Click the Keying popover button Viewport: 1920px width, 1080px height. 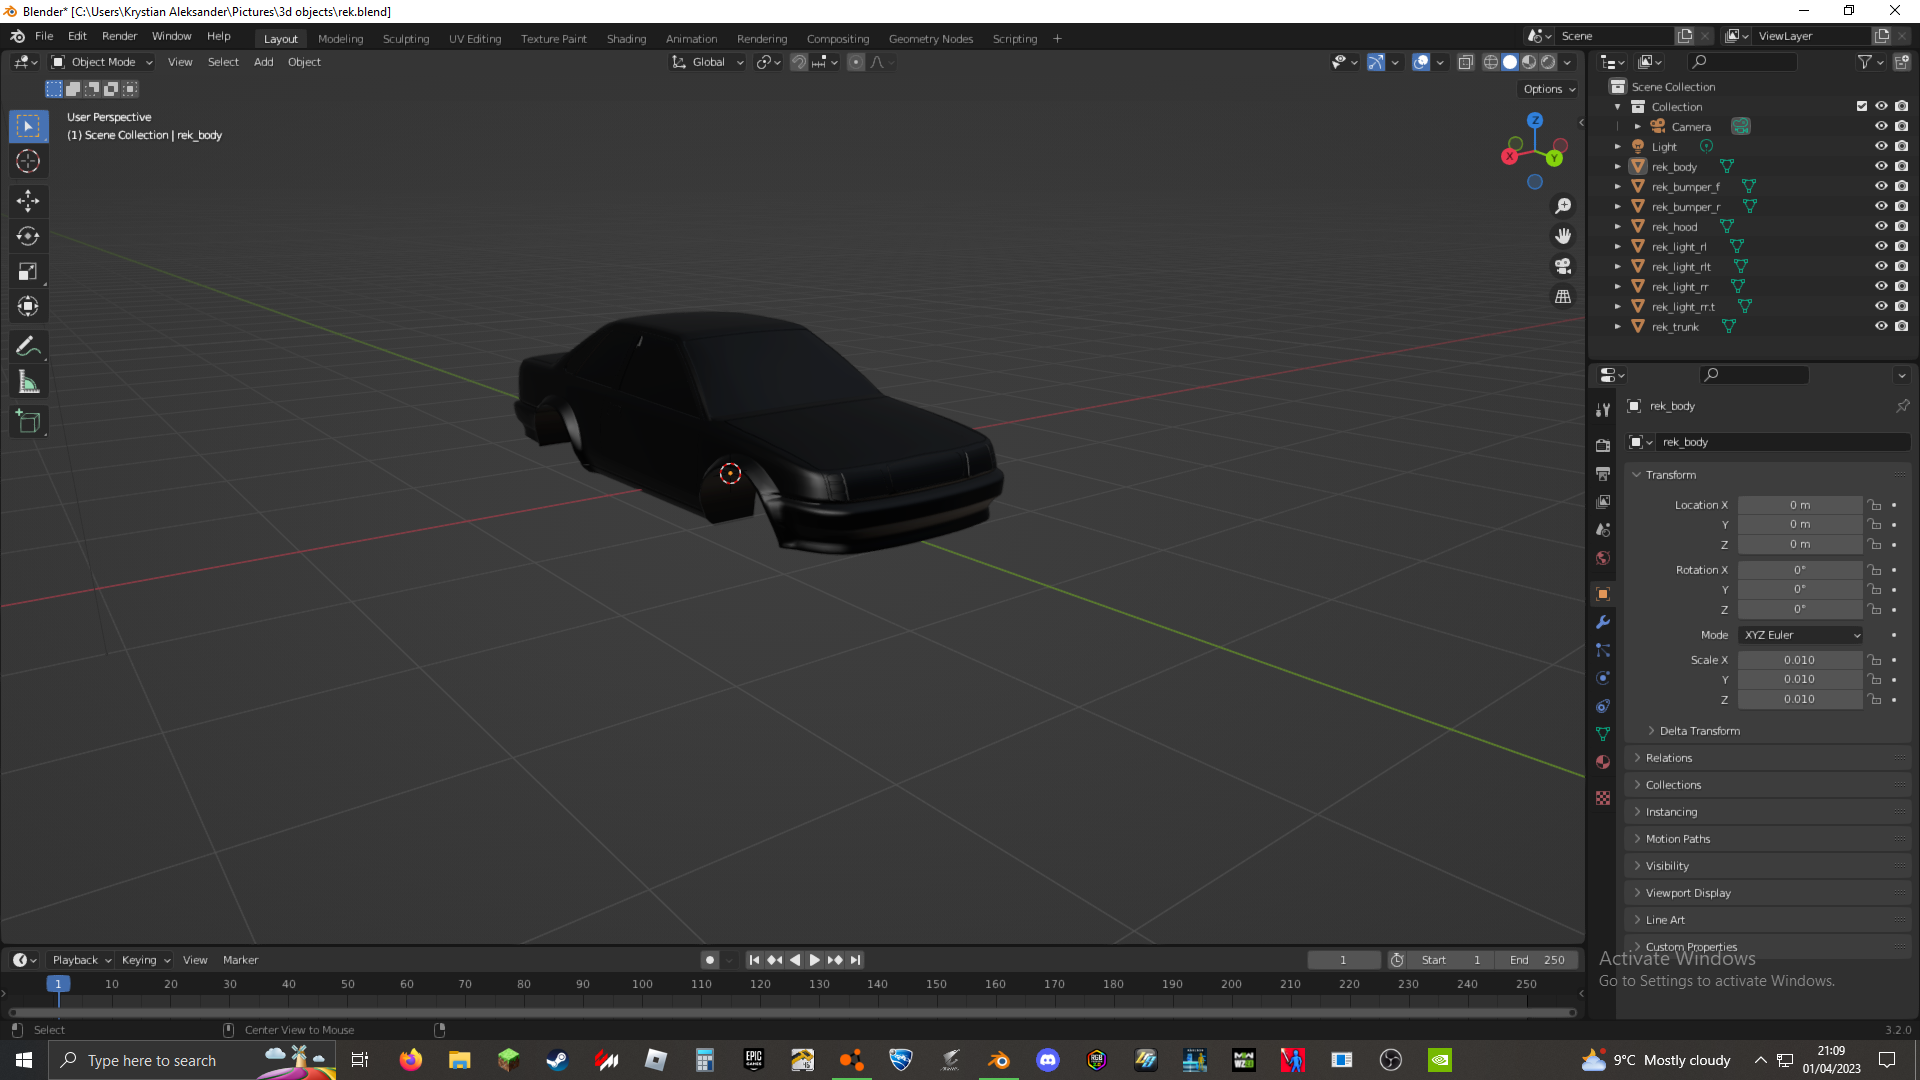(x=145, y=960)
